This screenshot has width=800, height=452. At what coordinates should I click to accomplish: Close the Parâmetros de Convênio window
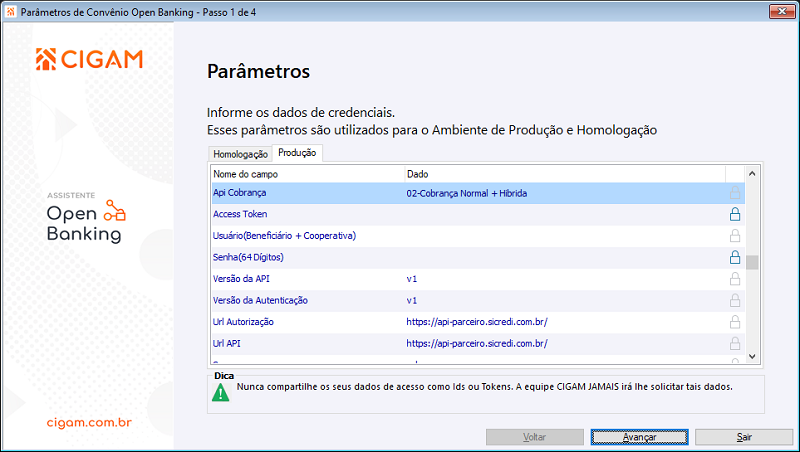tap(782, 11)
